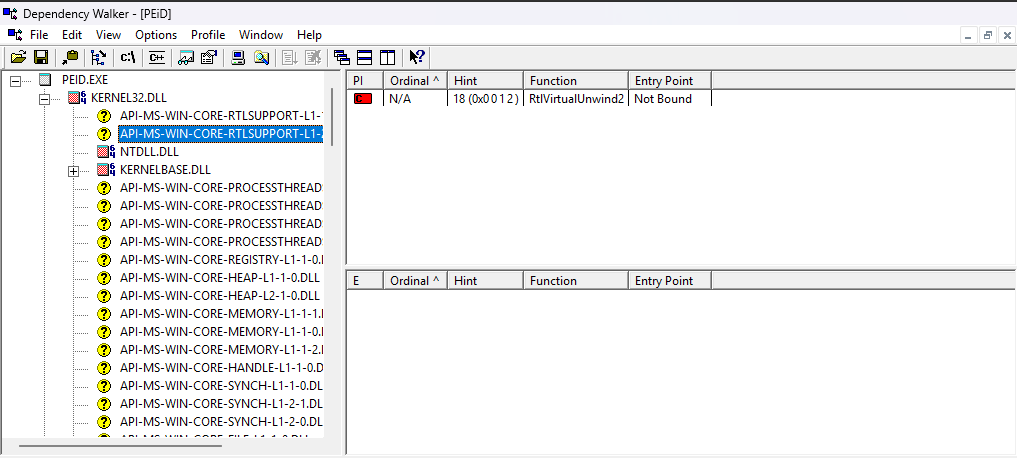Click question mark icon beside API-MS-WIN-CORE-SYNCH-L1-2-1.DLL
1017x458 pixels.
[x=104, y=404]
